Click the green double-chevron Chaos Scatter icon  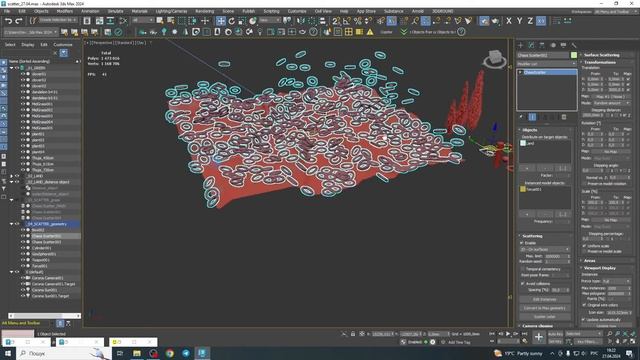pyautogui.click(x=403, y=32)
